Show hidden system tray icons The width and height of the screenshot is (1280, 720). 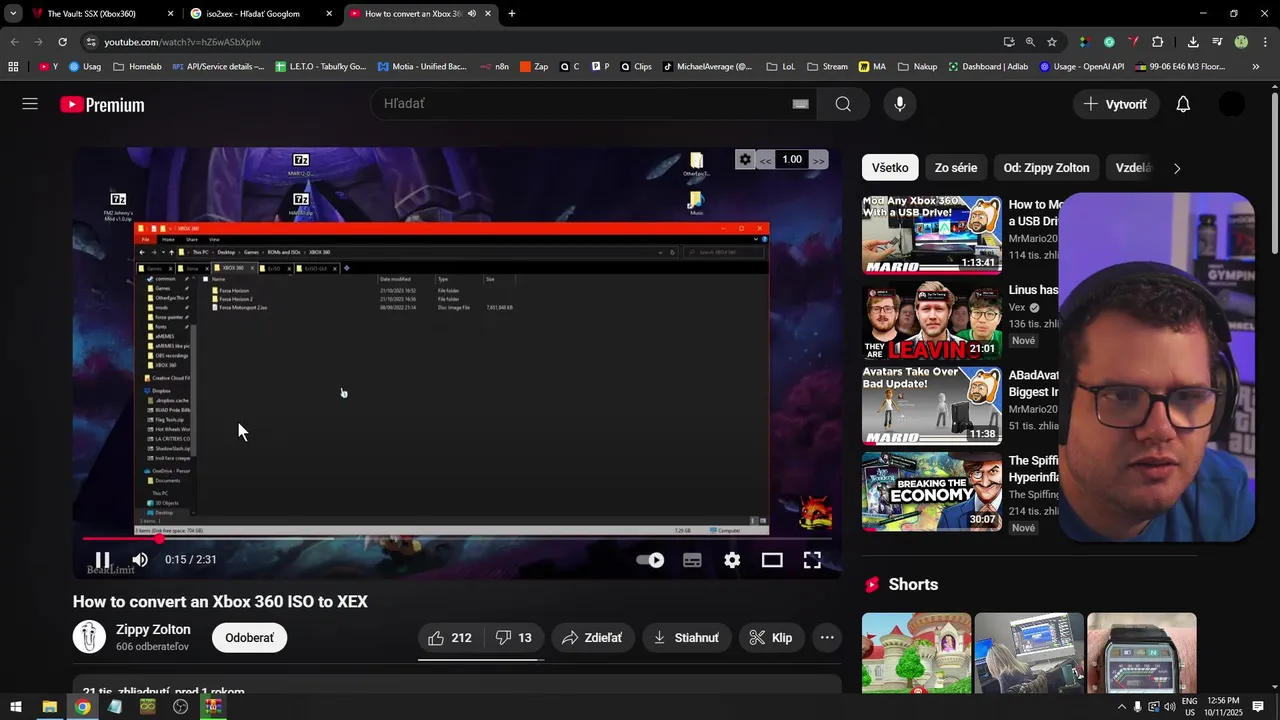click(1121, 707)
